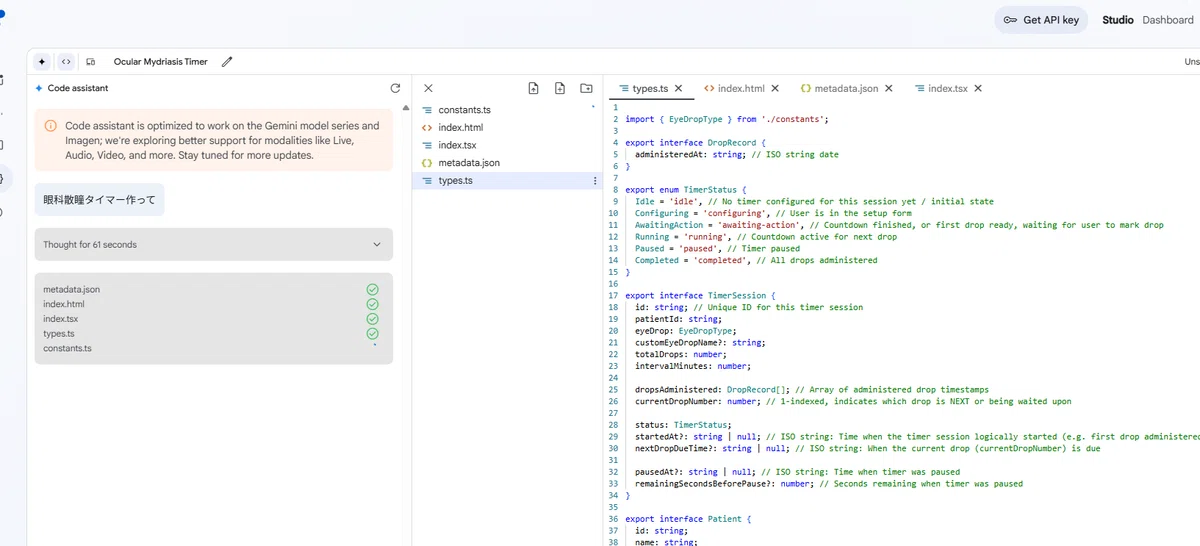Click index.html in the generated files list

pos(64,304)
